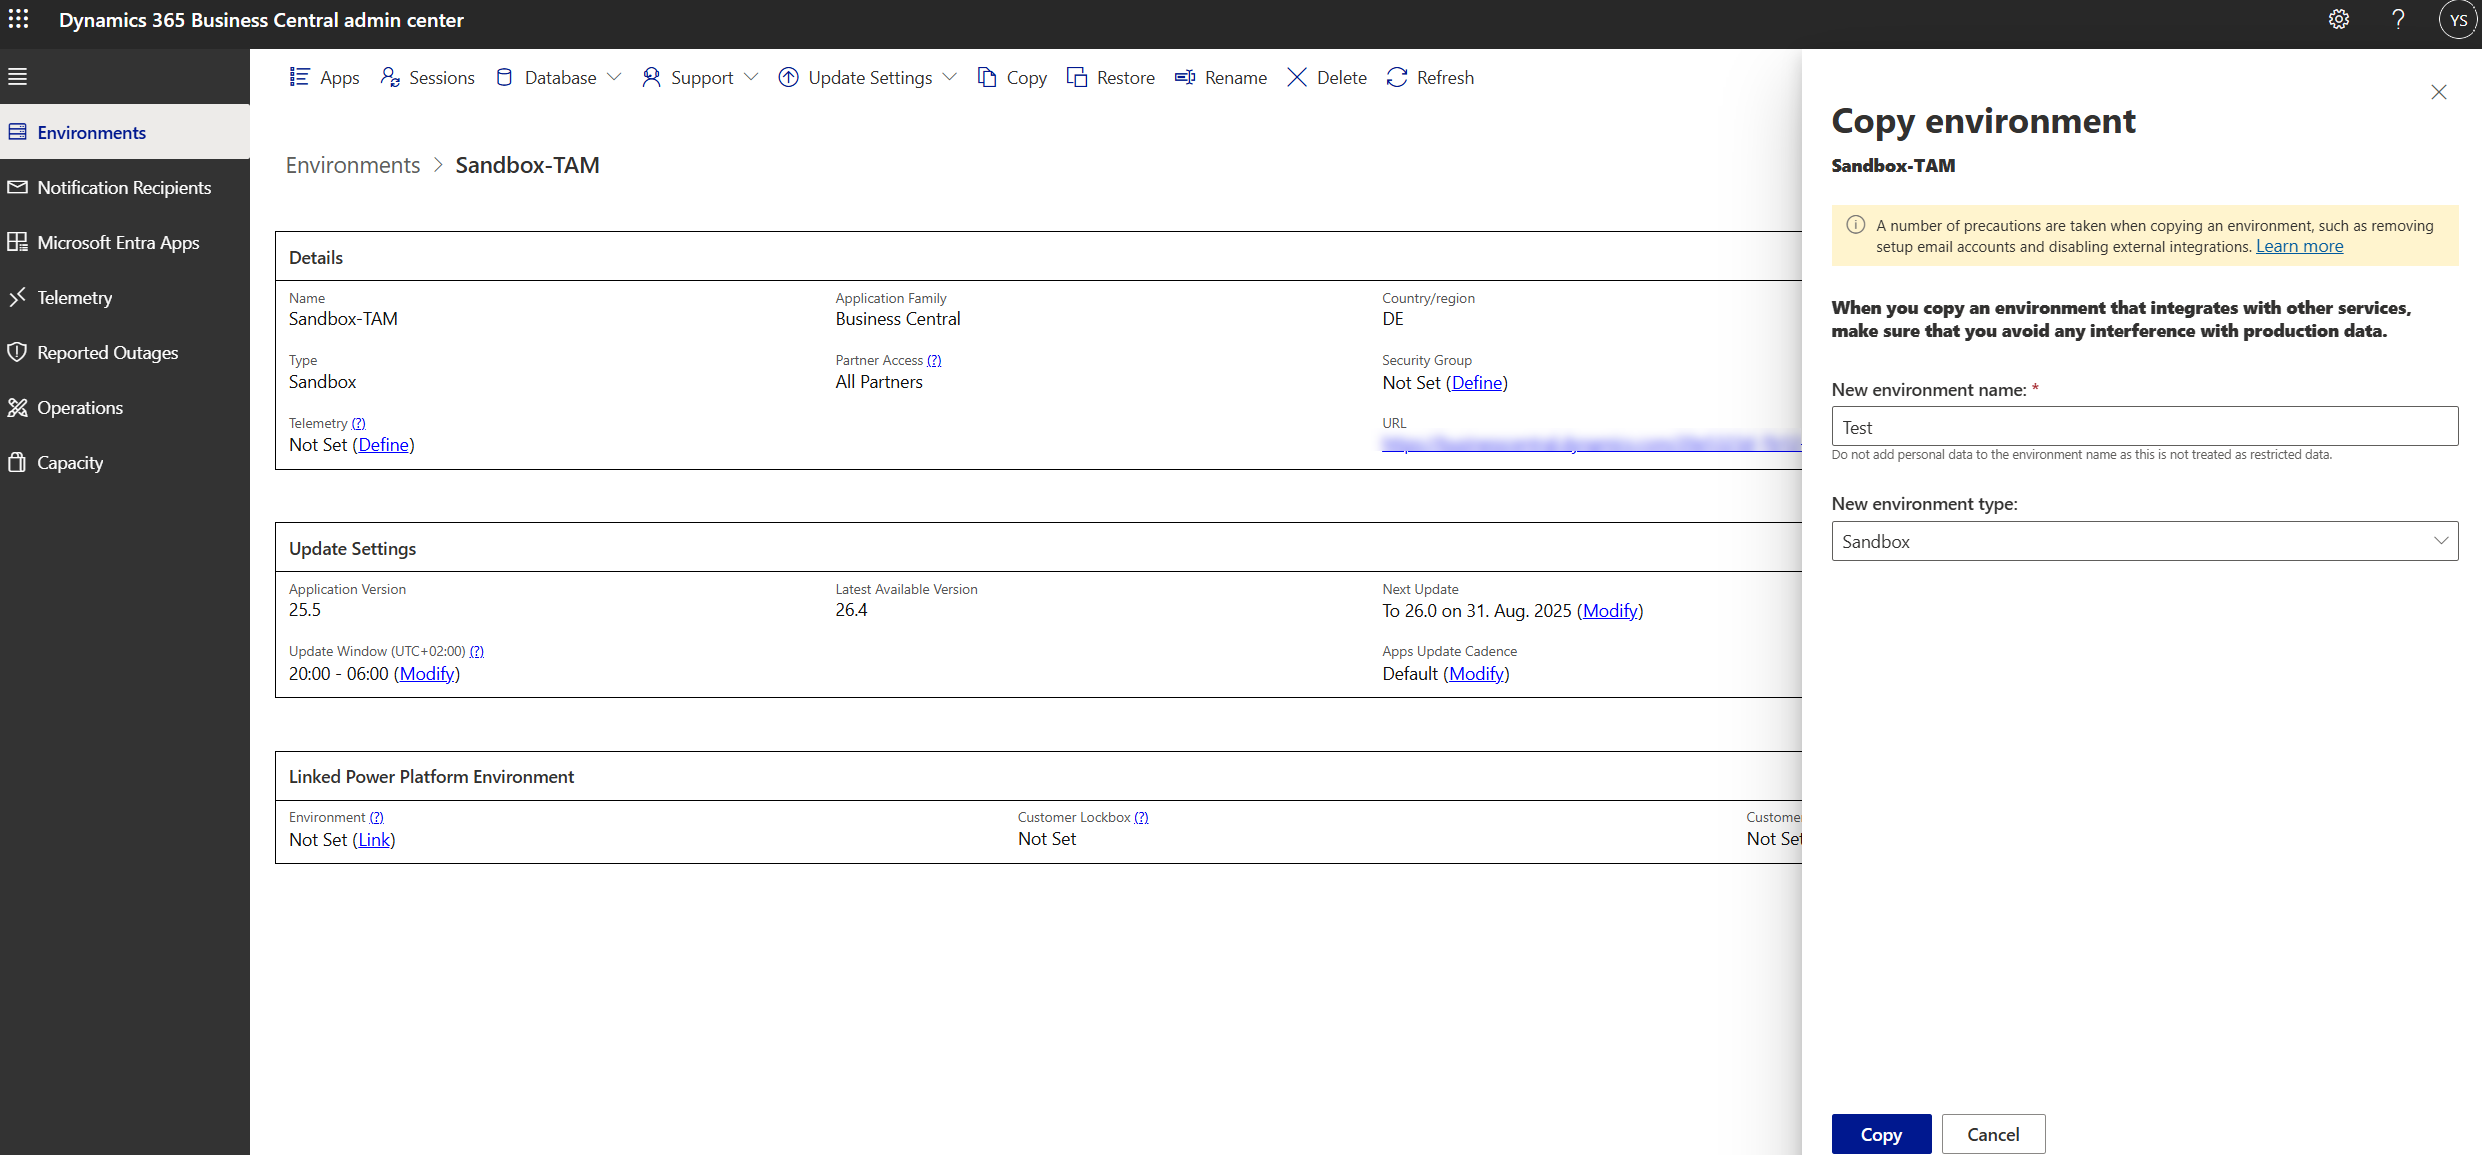Click the Learn more link
Image resolution: width=2482 pixels, height=1155 pixels.
pos(2299,246)
